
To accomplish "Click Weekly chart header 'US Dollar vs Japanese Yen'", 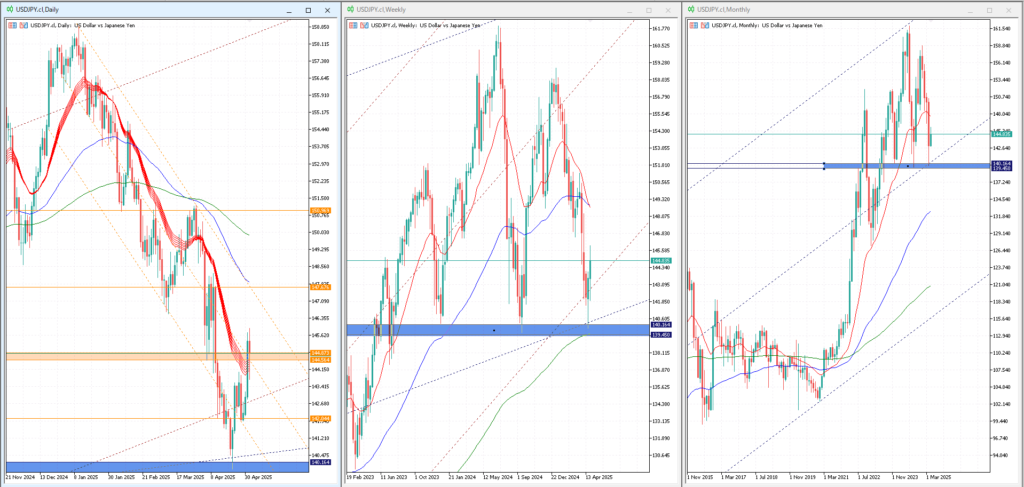I will click(x=449, y=25).
